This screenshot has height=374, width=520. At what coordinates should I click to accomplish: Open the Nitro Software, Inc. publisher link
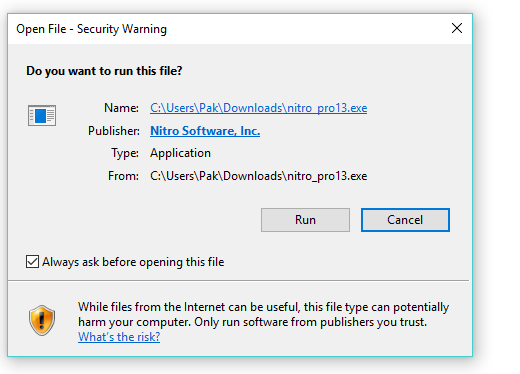pyautogui.click(x=205, y=131)
